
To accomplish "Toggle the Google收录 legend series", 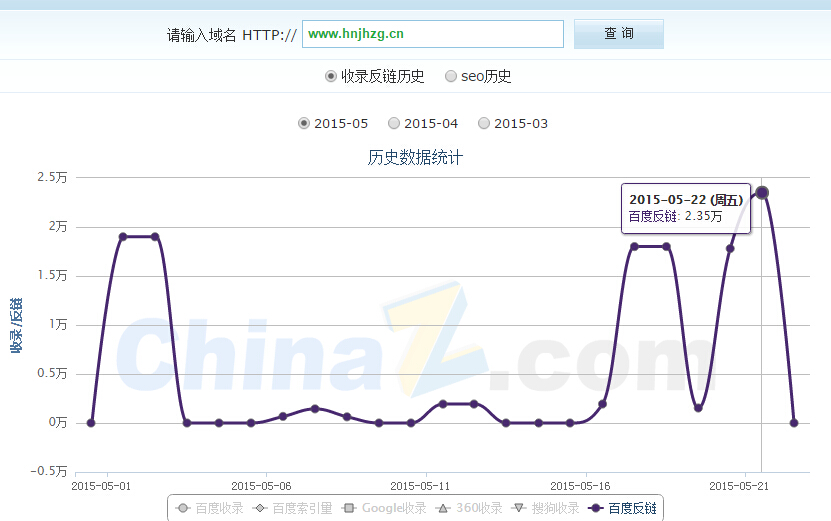I will (x=384, y=508).
